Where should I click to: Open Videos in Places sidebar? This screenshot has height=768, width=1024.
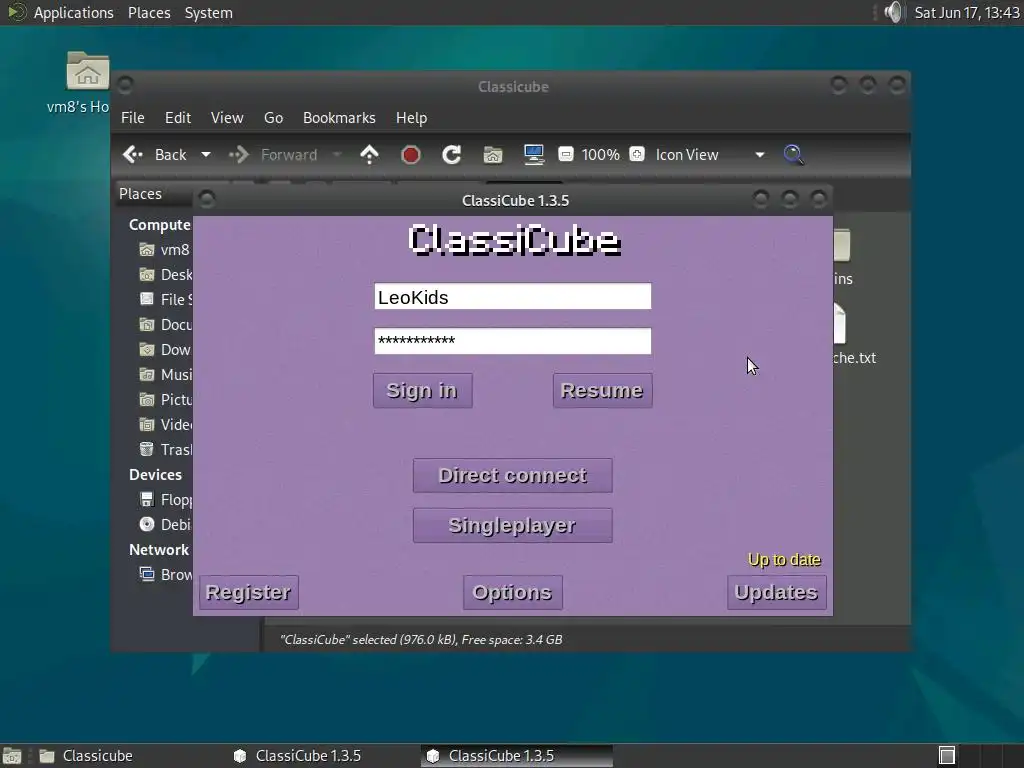click(165, 424)
